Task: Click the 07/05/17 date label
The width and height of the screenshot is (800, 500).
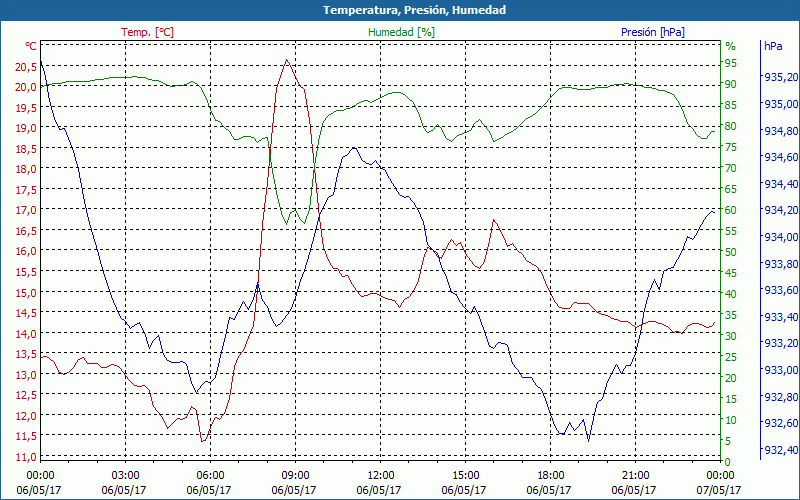Action: [718, 491]
